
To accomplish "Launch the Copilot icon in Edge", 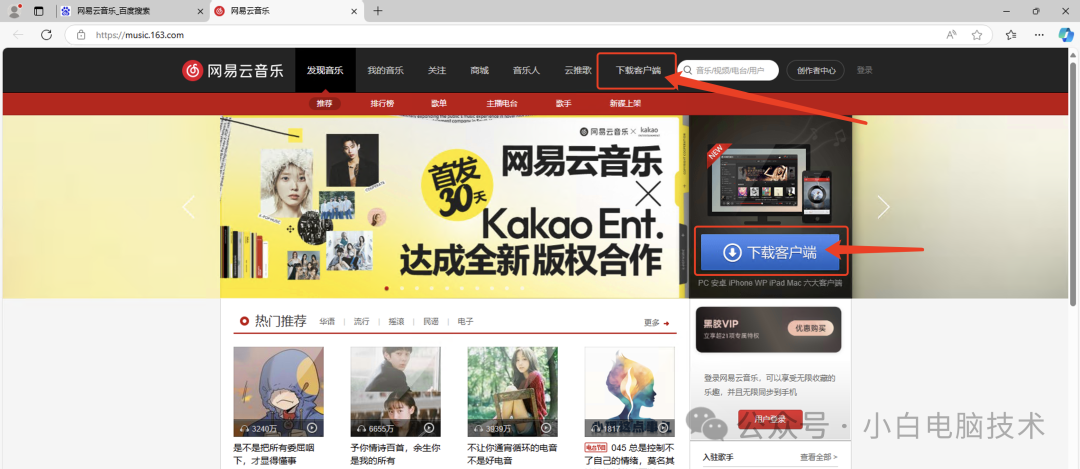I will [x=1066, y=34].
